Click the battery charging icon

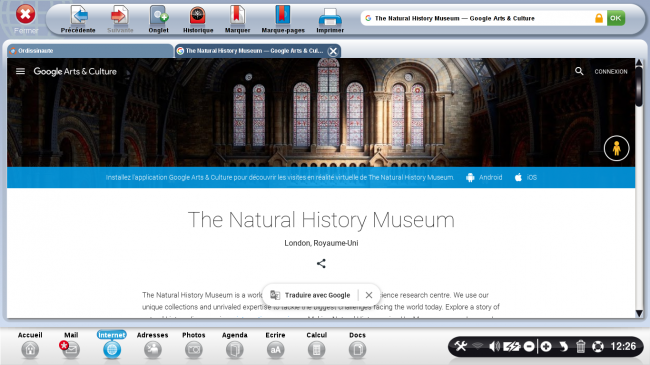click(x=512, y=346)
